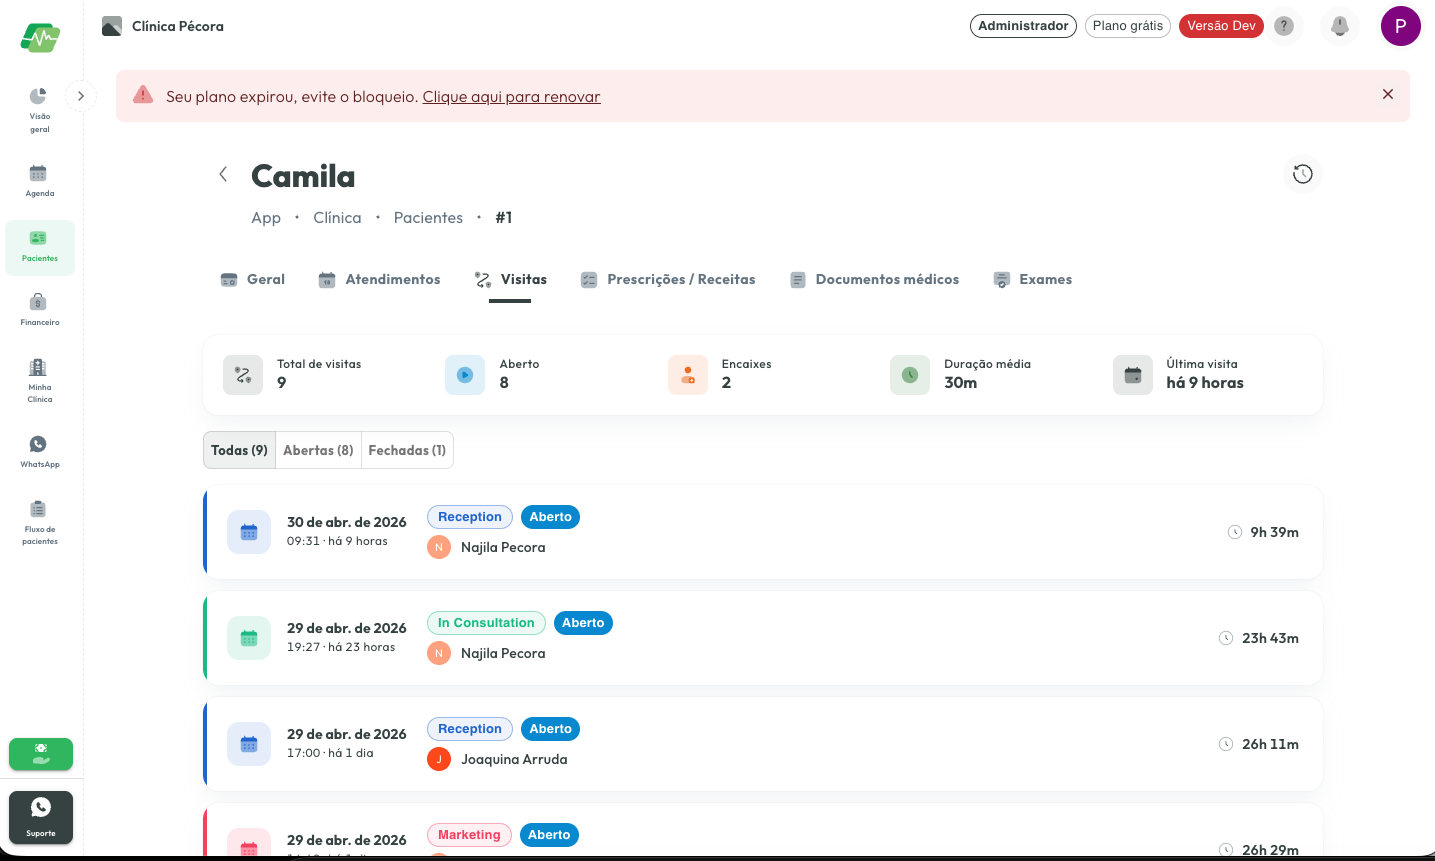The width and height of the screenshot is (1435, 861).
Task: Click calendar icon of the 17:00 visit
Action: coord(249,744)
